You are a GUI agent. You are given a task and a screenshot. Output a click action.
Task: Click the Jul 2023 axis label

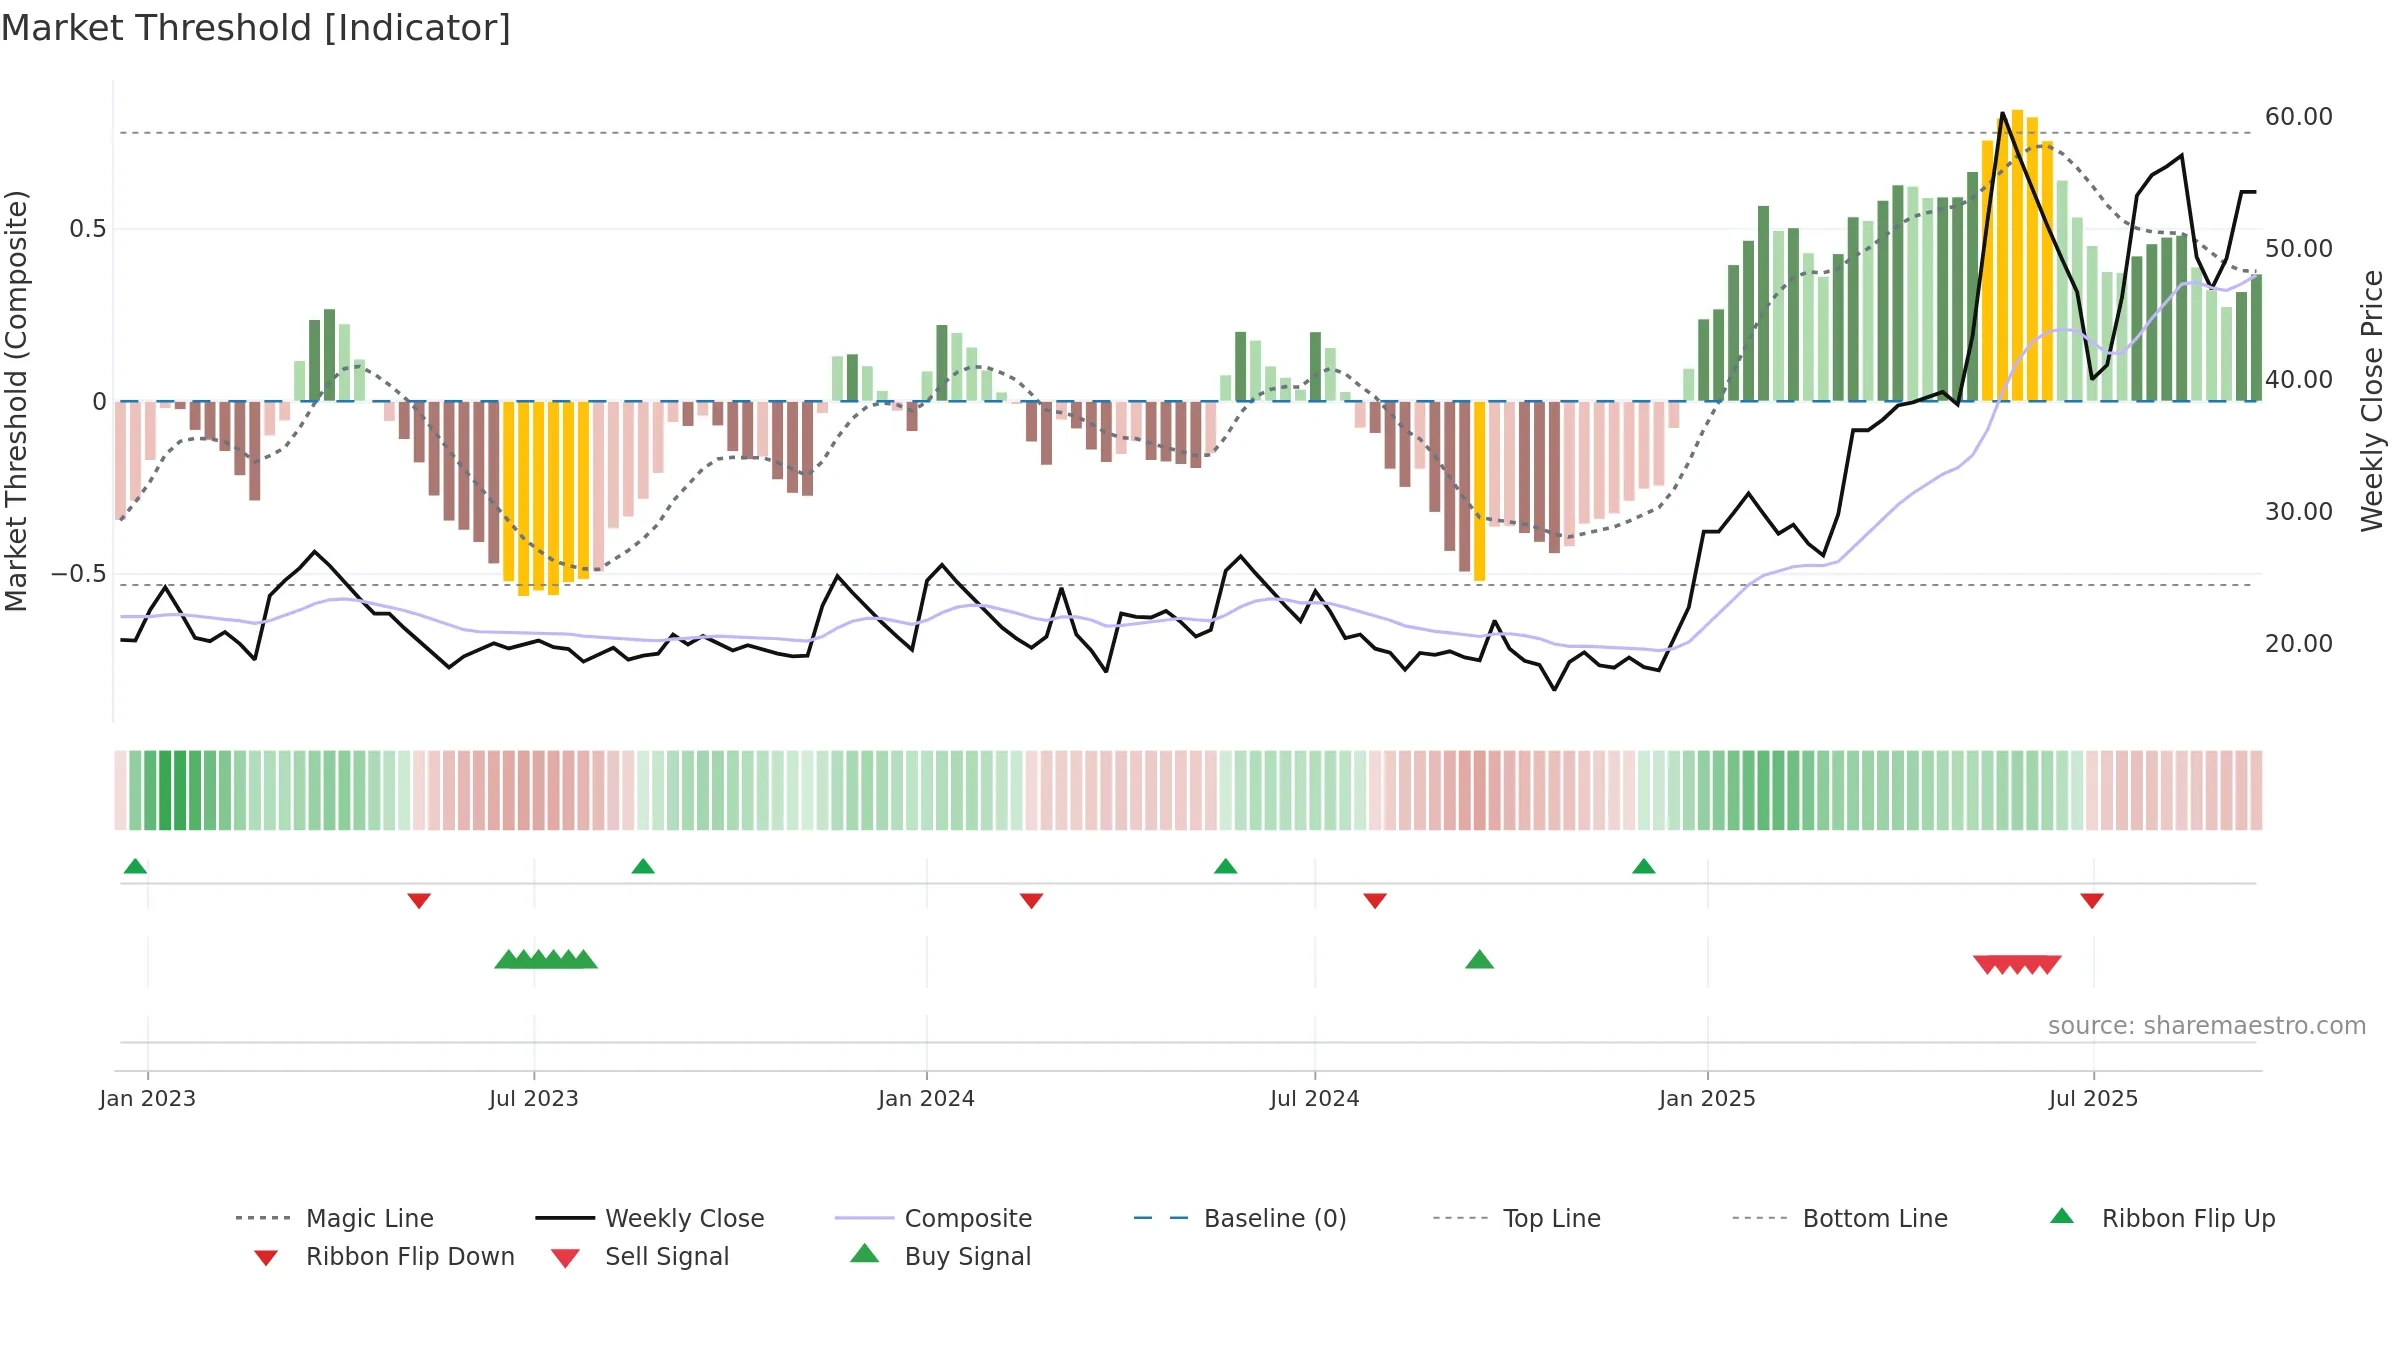[x=534, y=1098]
